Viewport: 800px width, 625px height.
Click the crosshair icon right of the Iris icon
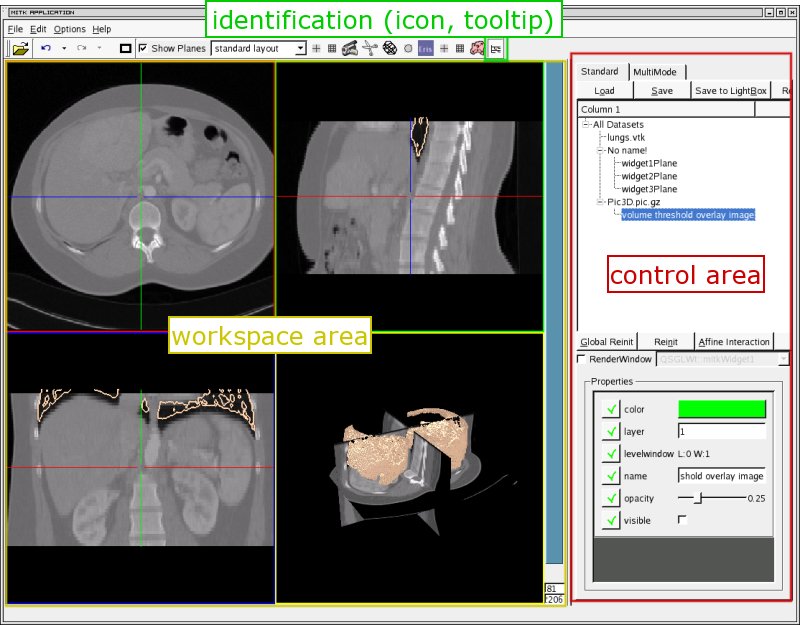[444, 48]
